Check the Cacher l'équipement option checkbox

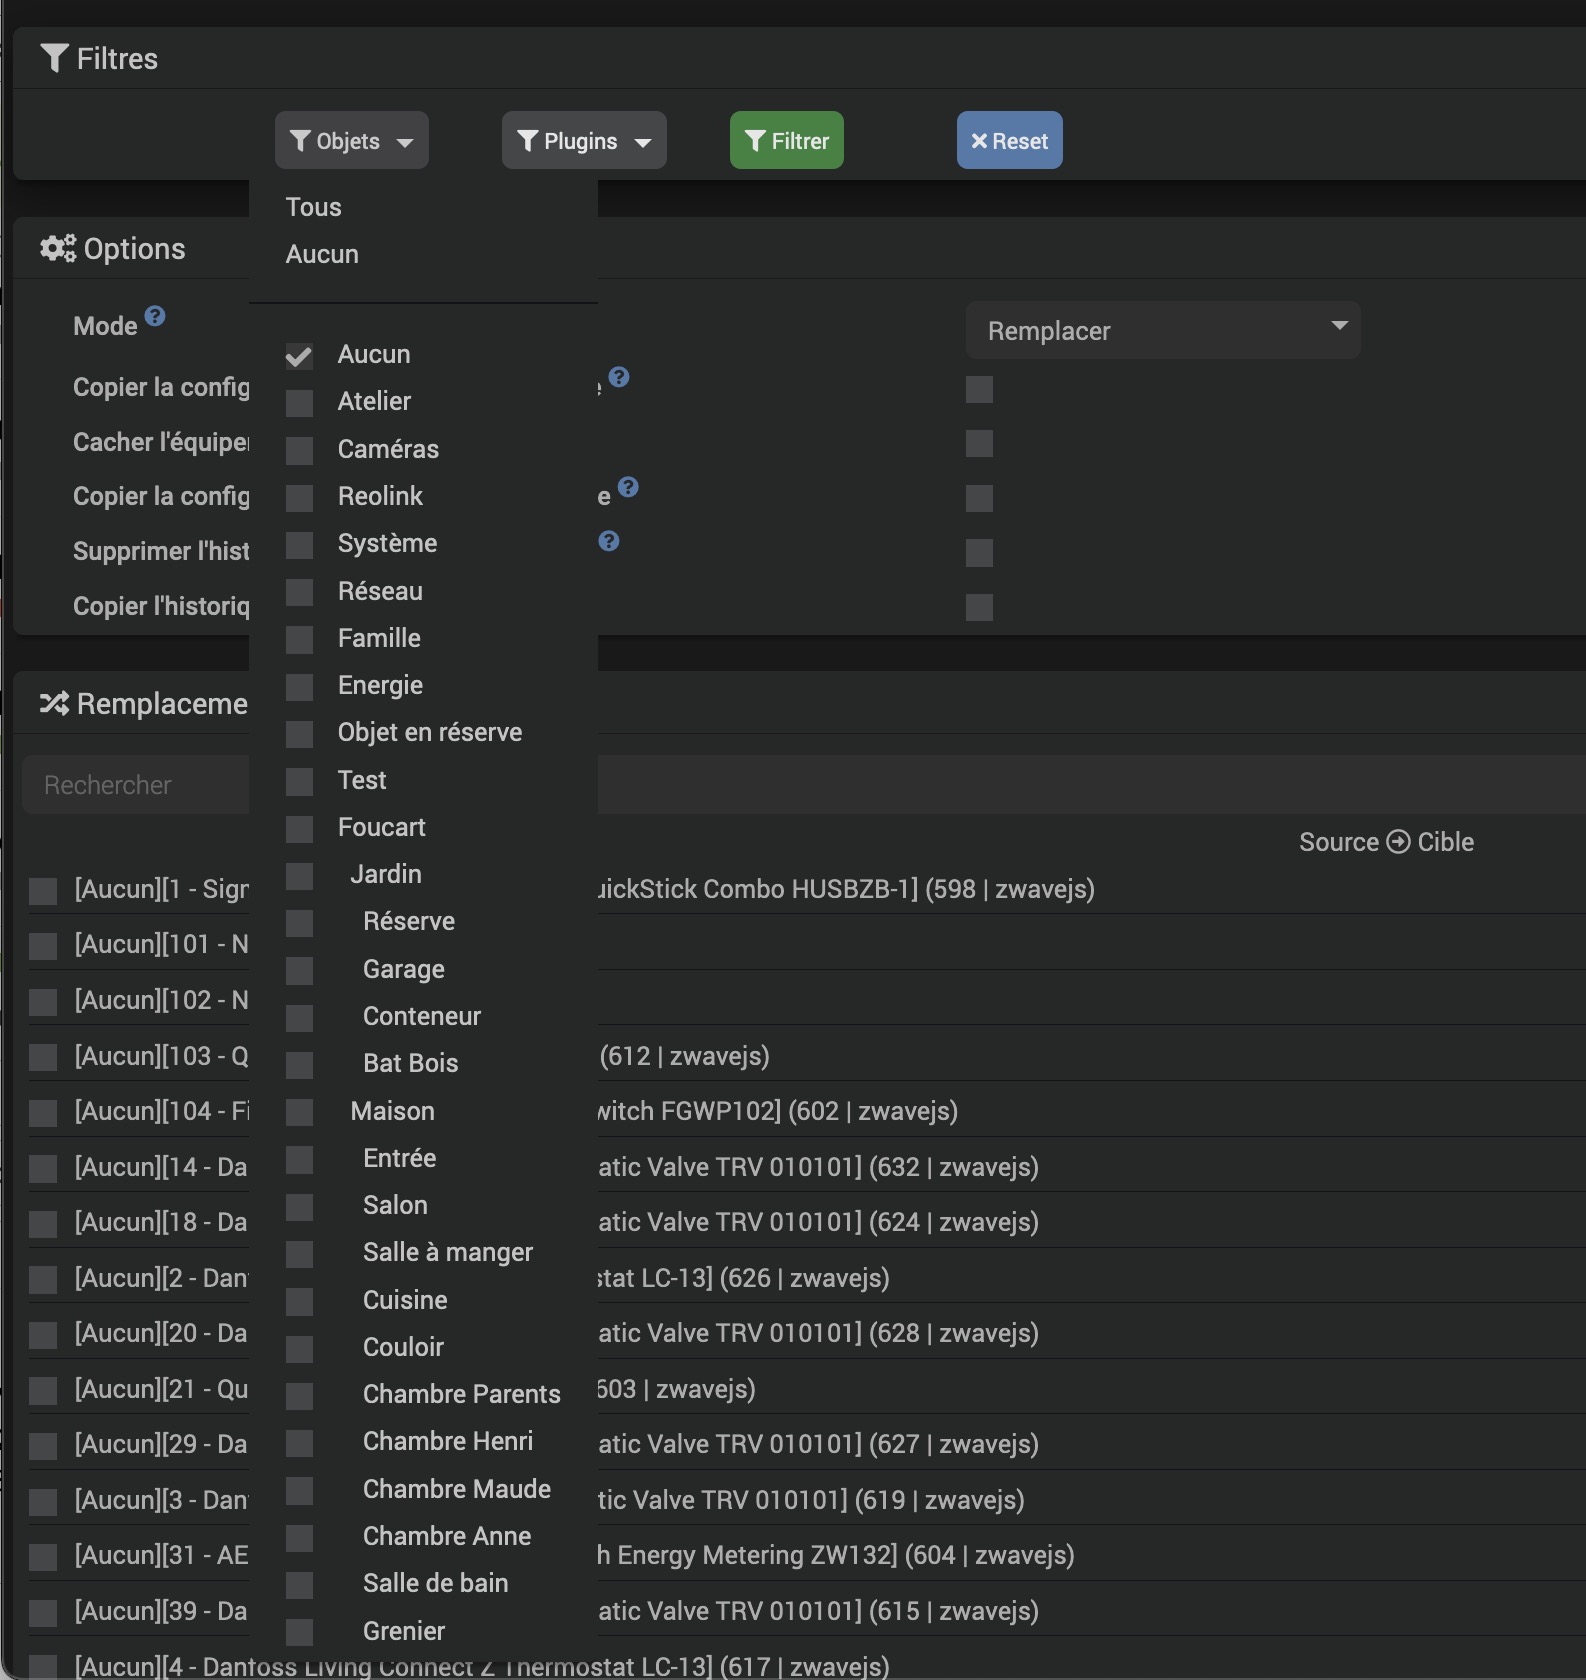979,443
